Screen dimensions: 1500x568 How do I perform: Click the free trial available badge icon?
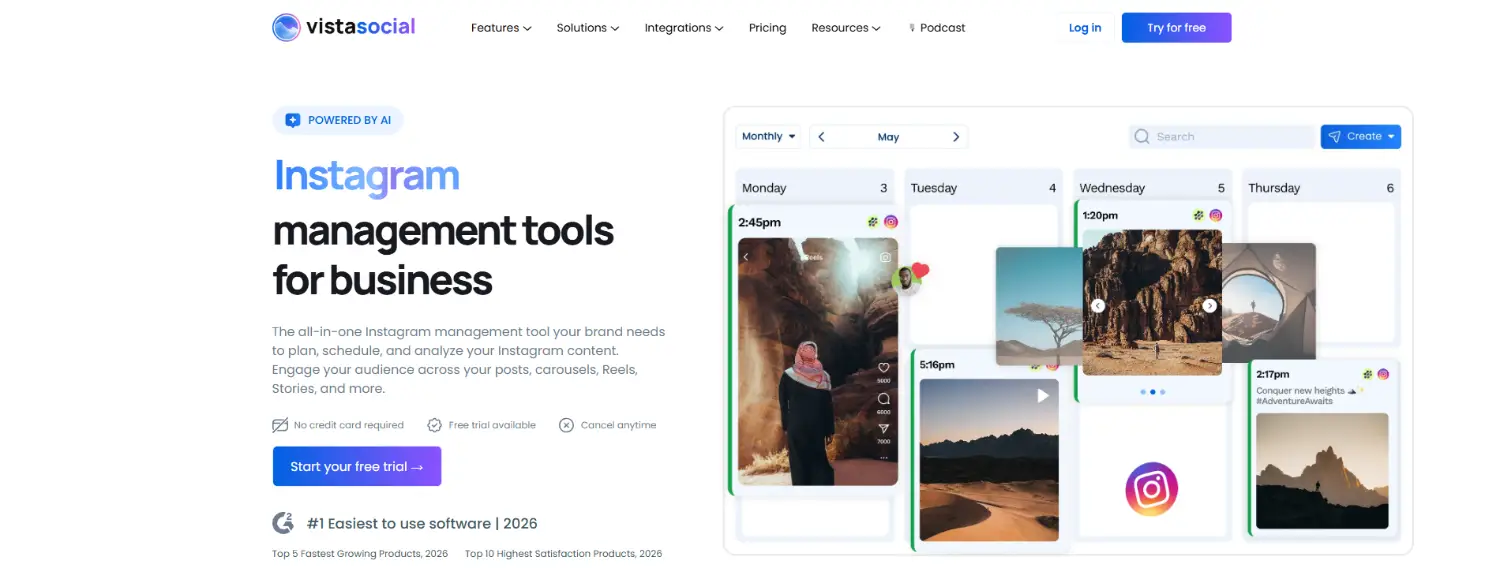(434, 425)
